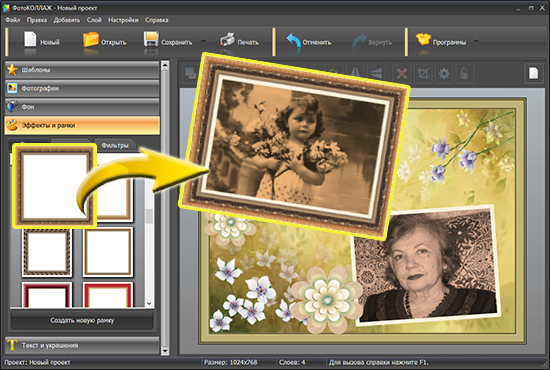
Task: Open layer properties with the gear icon
Action: coord(444,74)
